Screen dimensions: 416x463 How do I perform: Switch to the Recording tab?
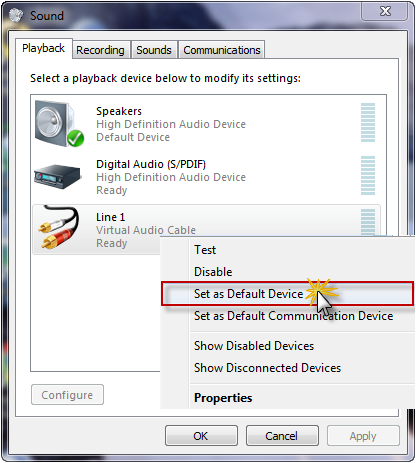pyautogui.click(x=100, y=50)
